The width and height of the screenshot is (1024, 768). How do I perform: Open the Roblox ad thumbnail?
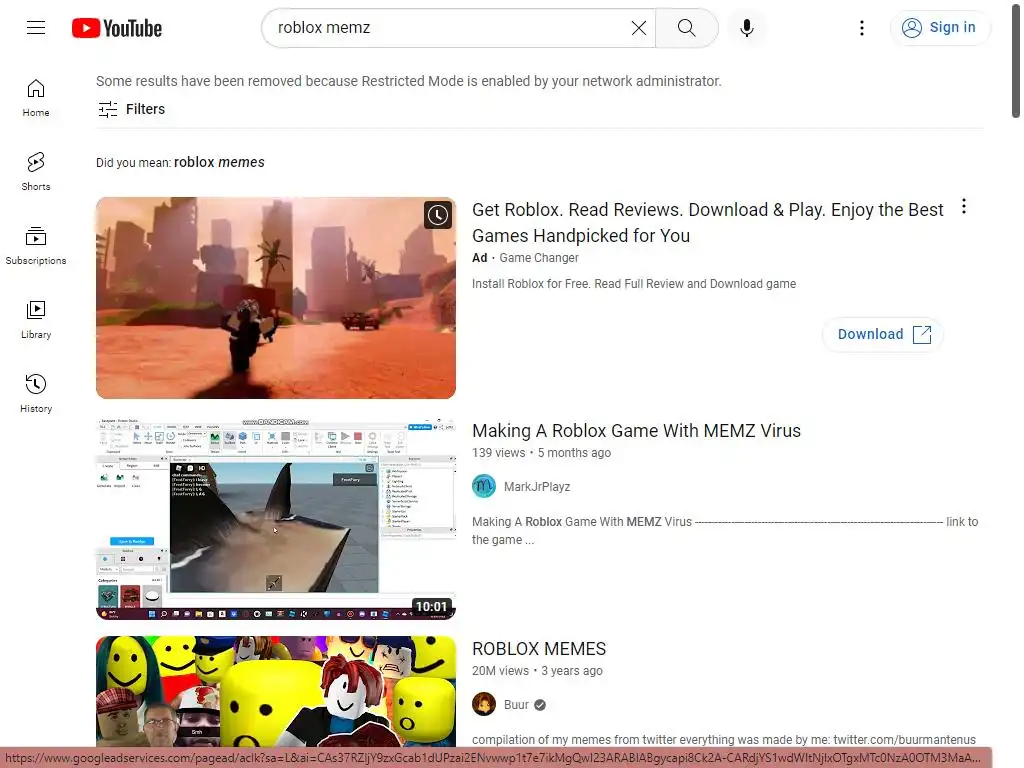click(x=276, y=298)
